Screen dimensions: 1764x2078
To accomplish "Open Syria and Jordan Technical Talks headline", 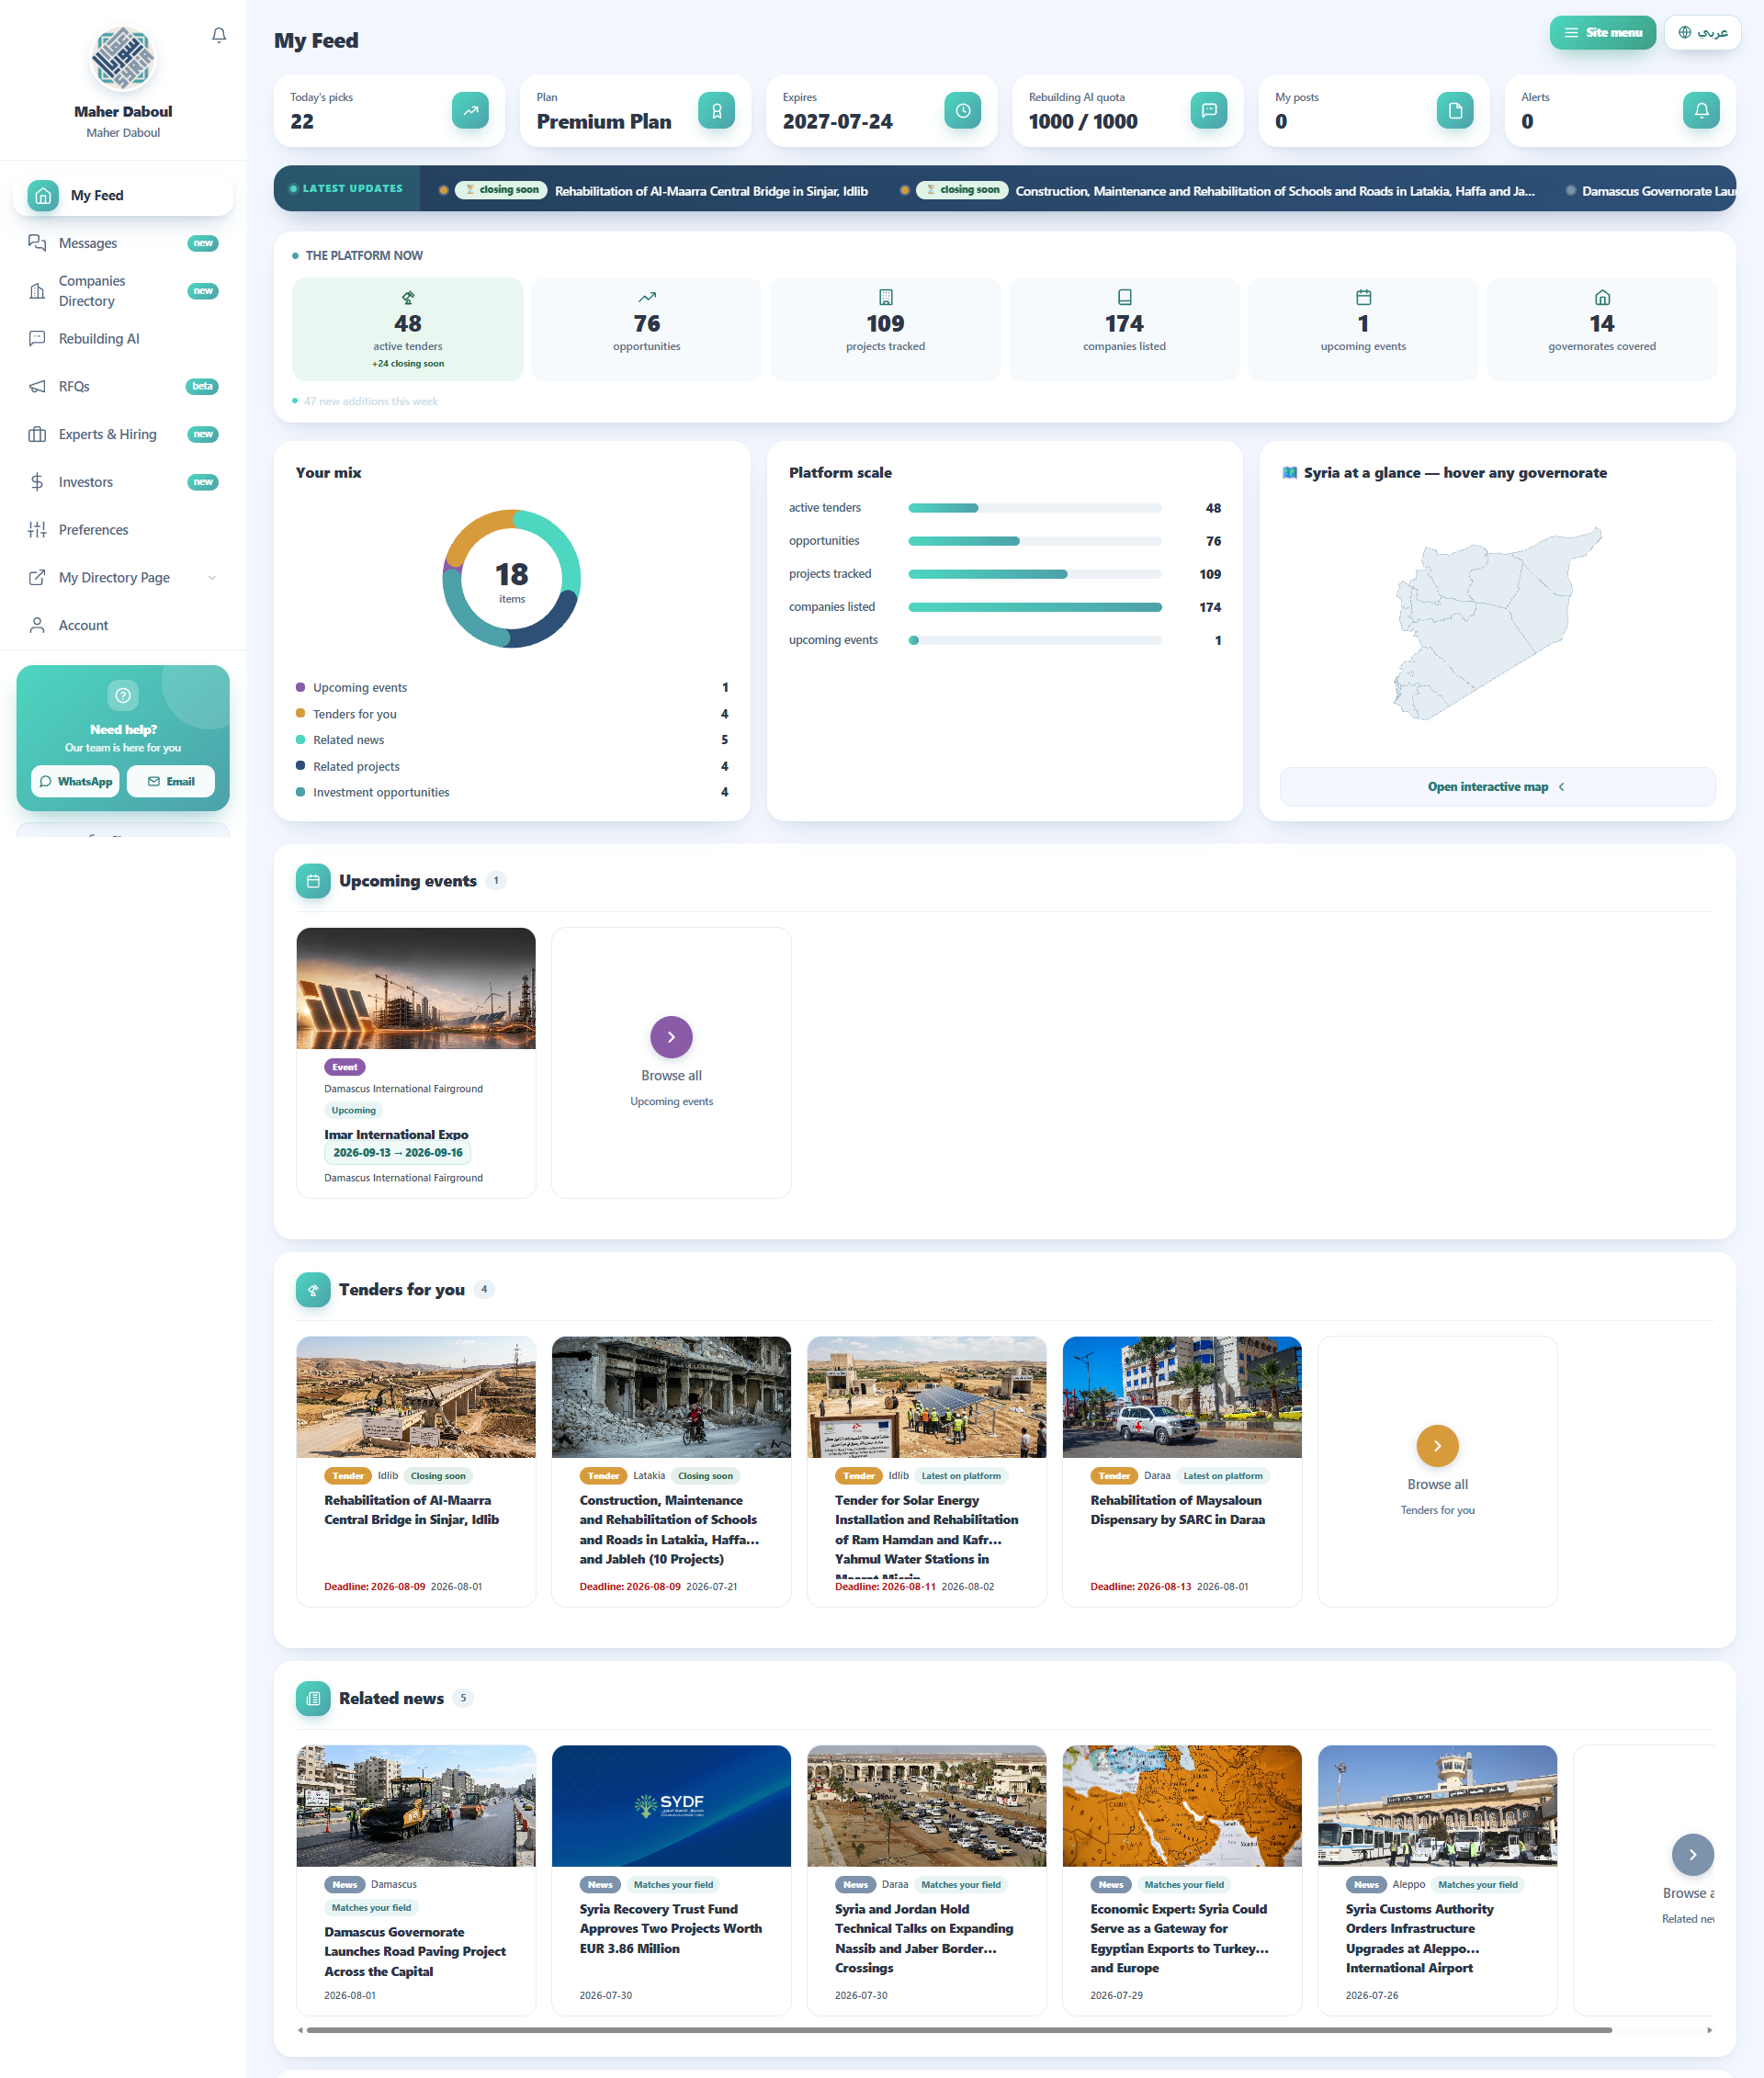I will coord(924,1939).
